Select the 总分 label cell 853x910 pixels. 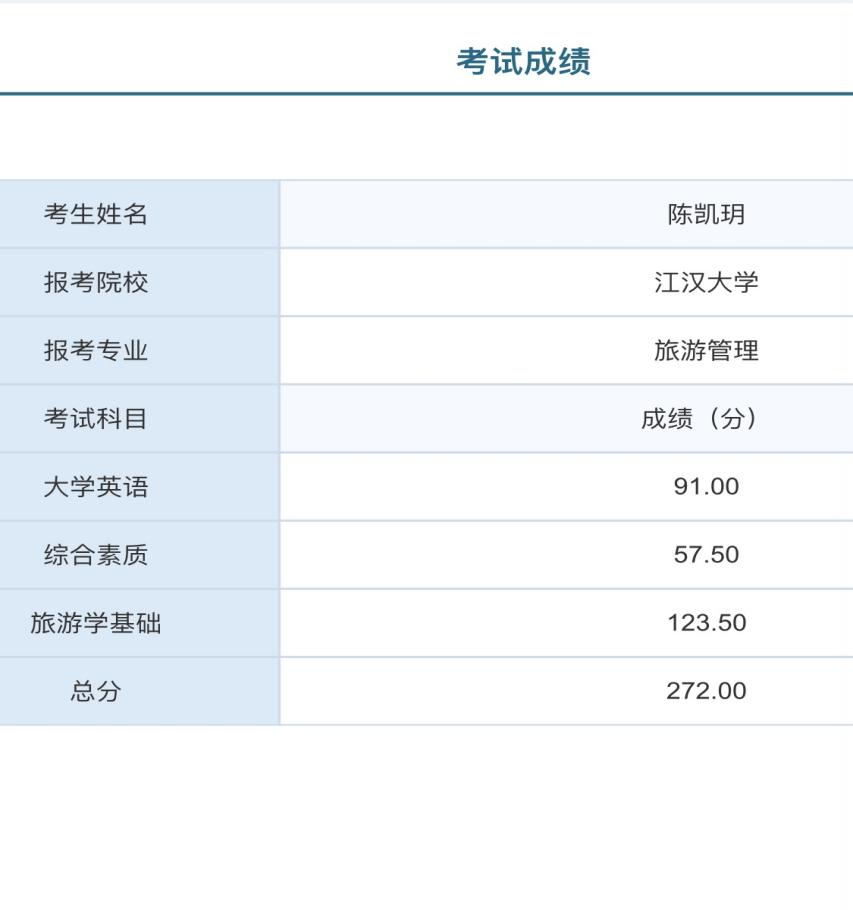pyautogui.click(x=96, y=691)
